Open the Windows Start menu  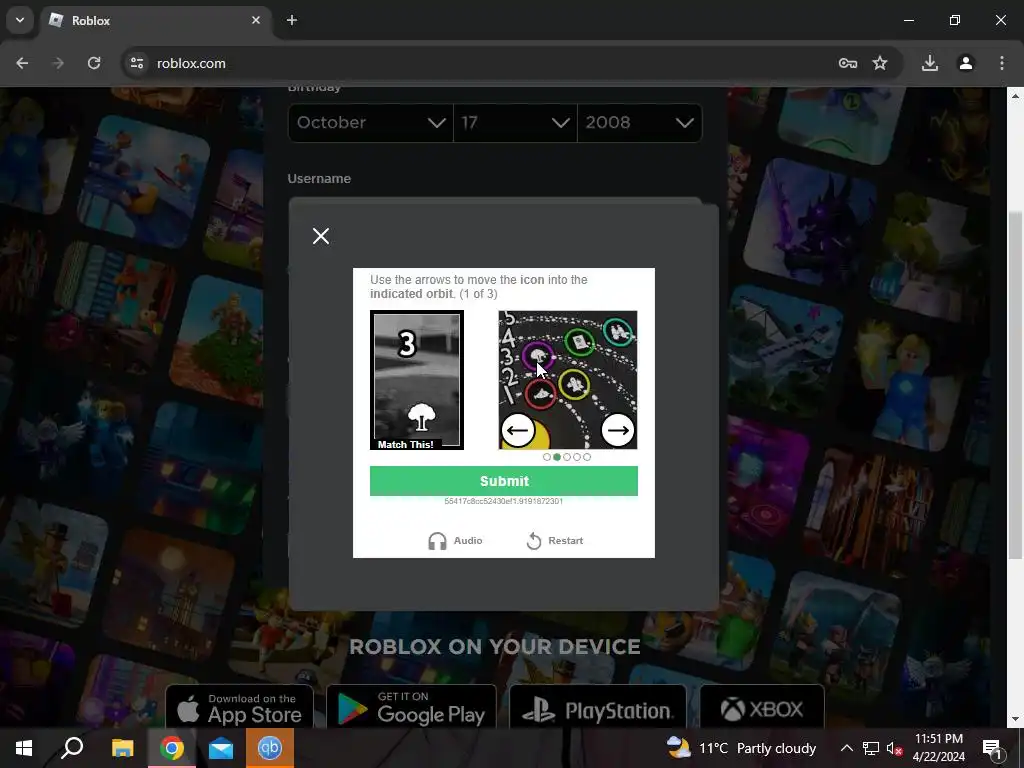pyautogui.click(x=24, y=748)
